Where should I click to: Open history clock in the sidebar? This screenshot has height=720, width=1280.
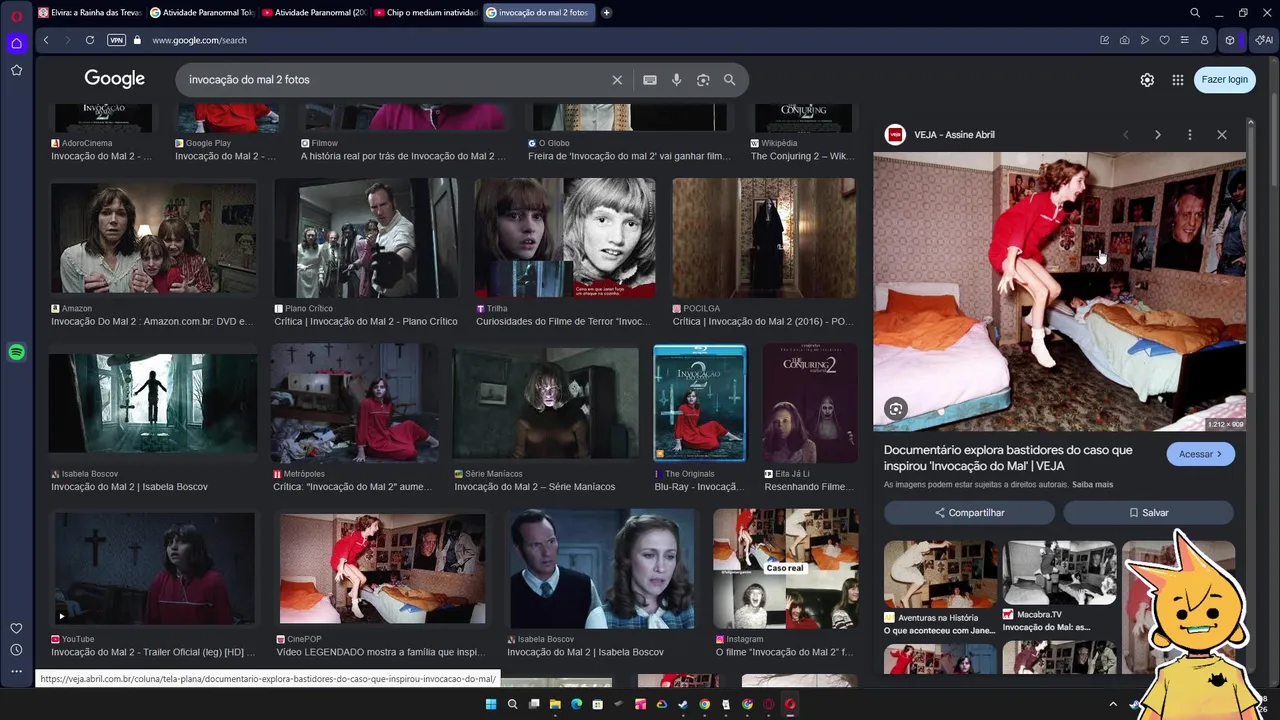tap(16, 650)
